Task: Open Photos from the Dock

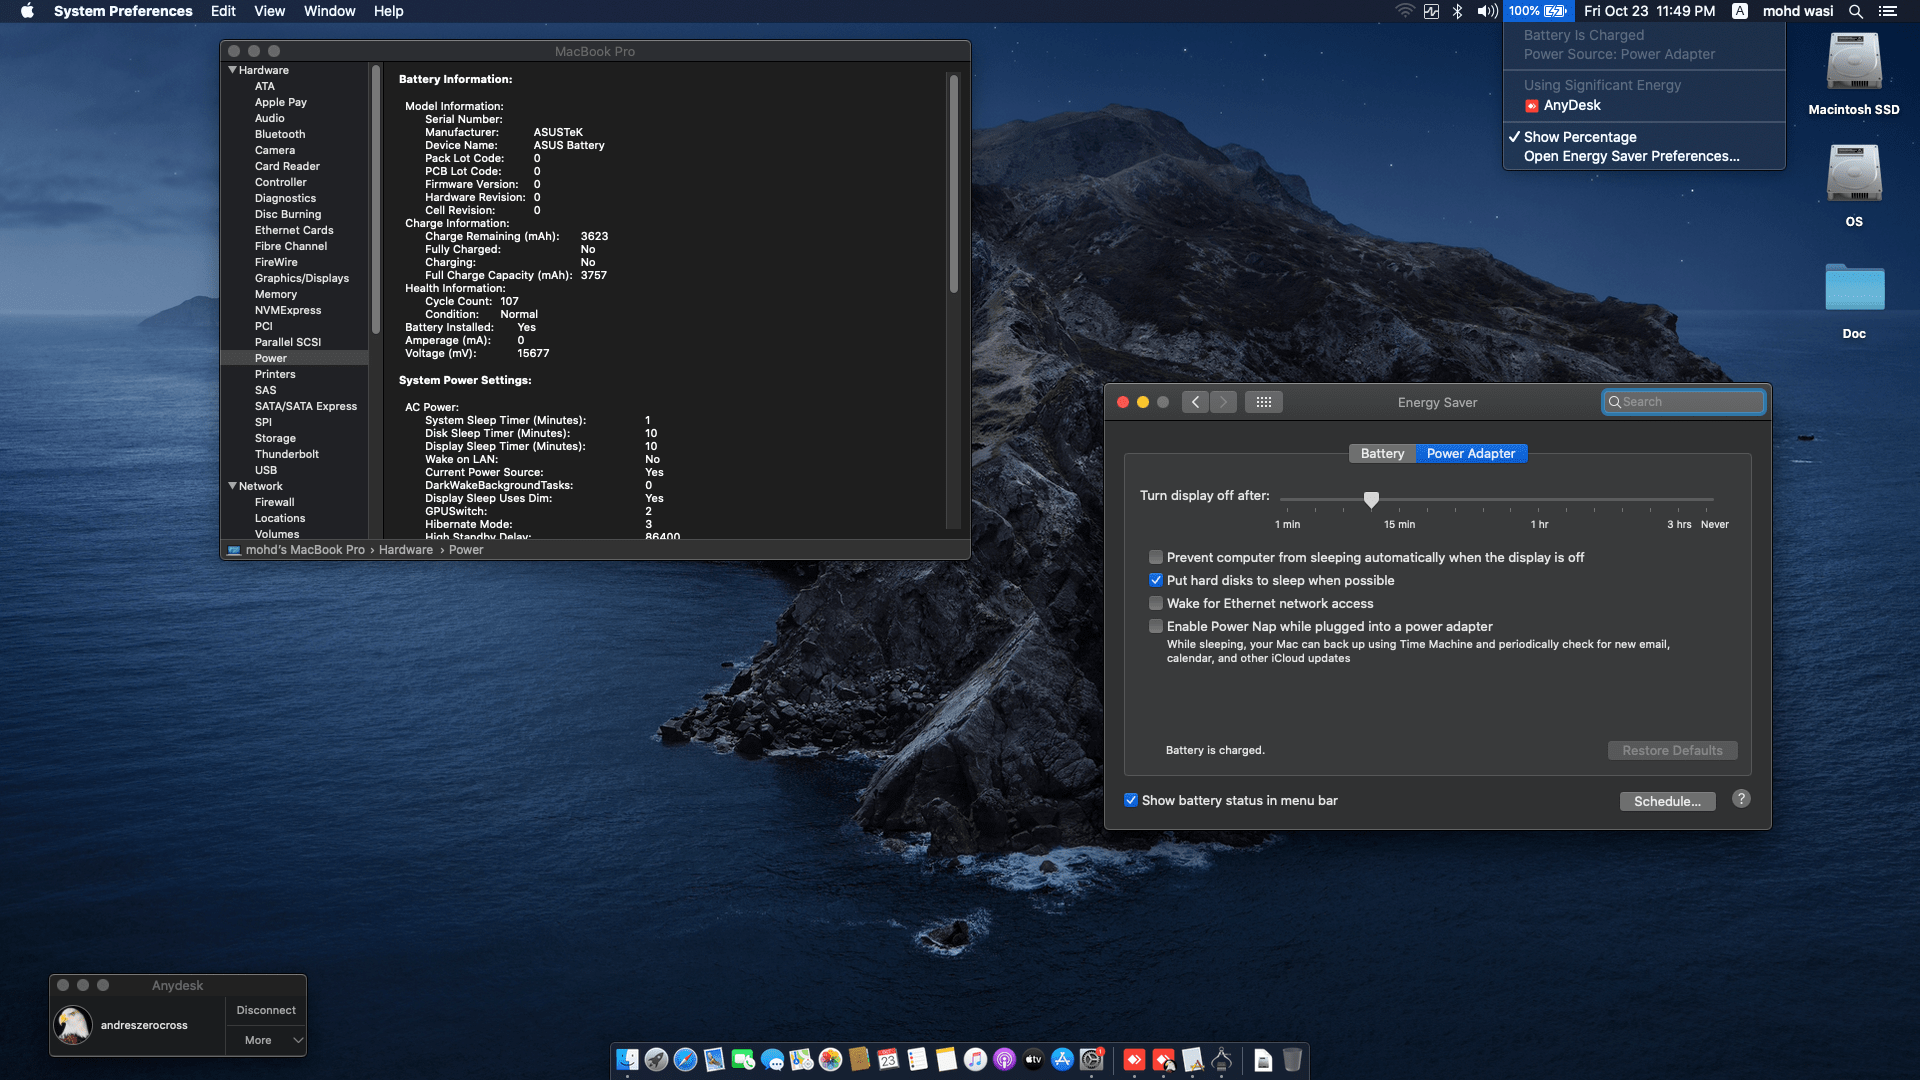Action: (x=830, y=1060)
